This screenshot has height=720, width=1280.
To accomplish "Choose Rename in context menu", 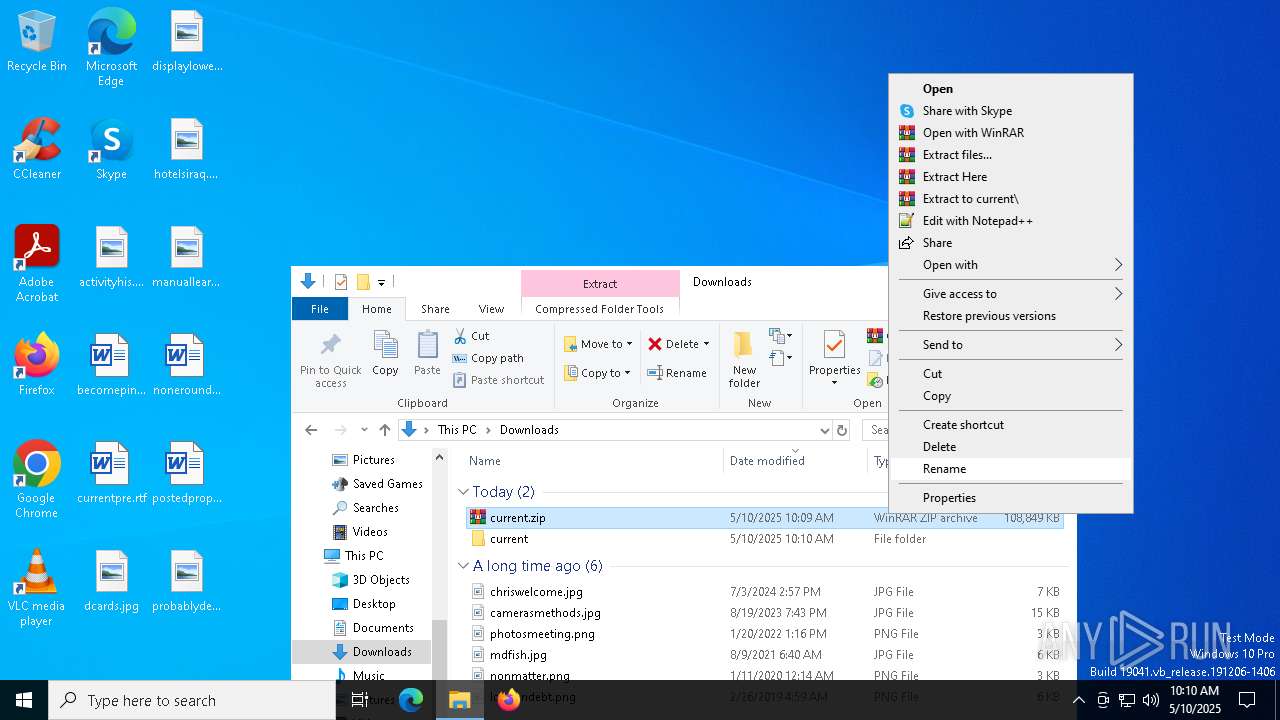I will [x=1011, y=469].
